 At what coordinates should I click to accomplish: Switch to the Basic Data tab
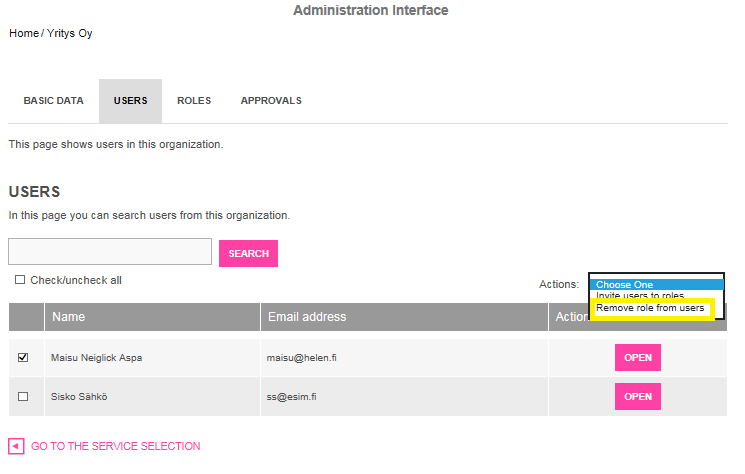pyautogui.click(x=53, y=101)
